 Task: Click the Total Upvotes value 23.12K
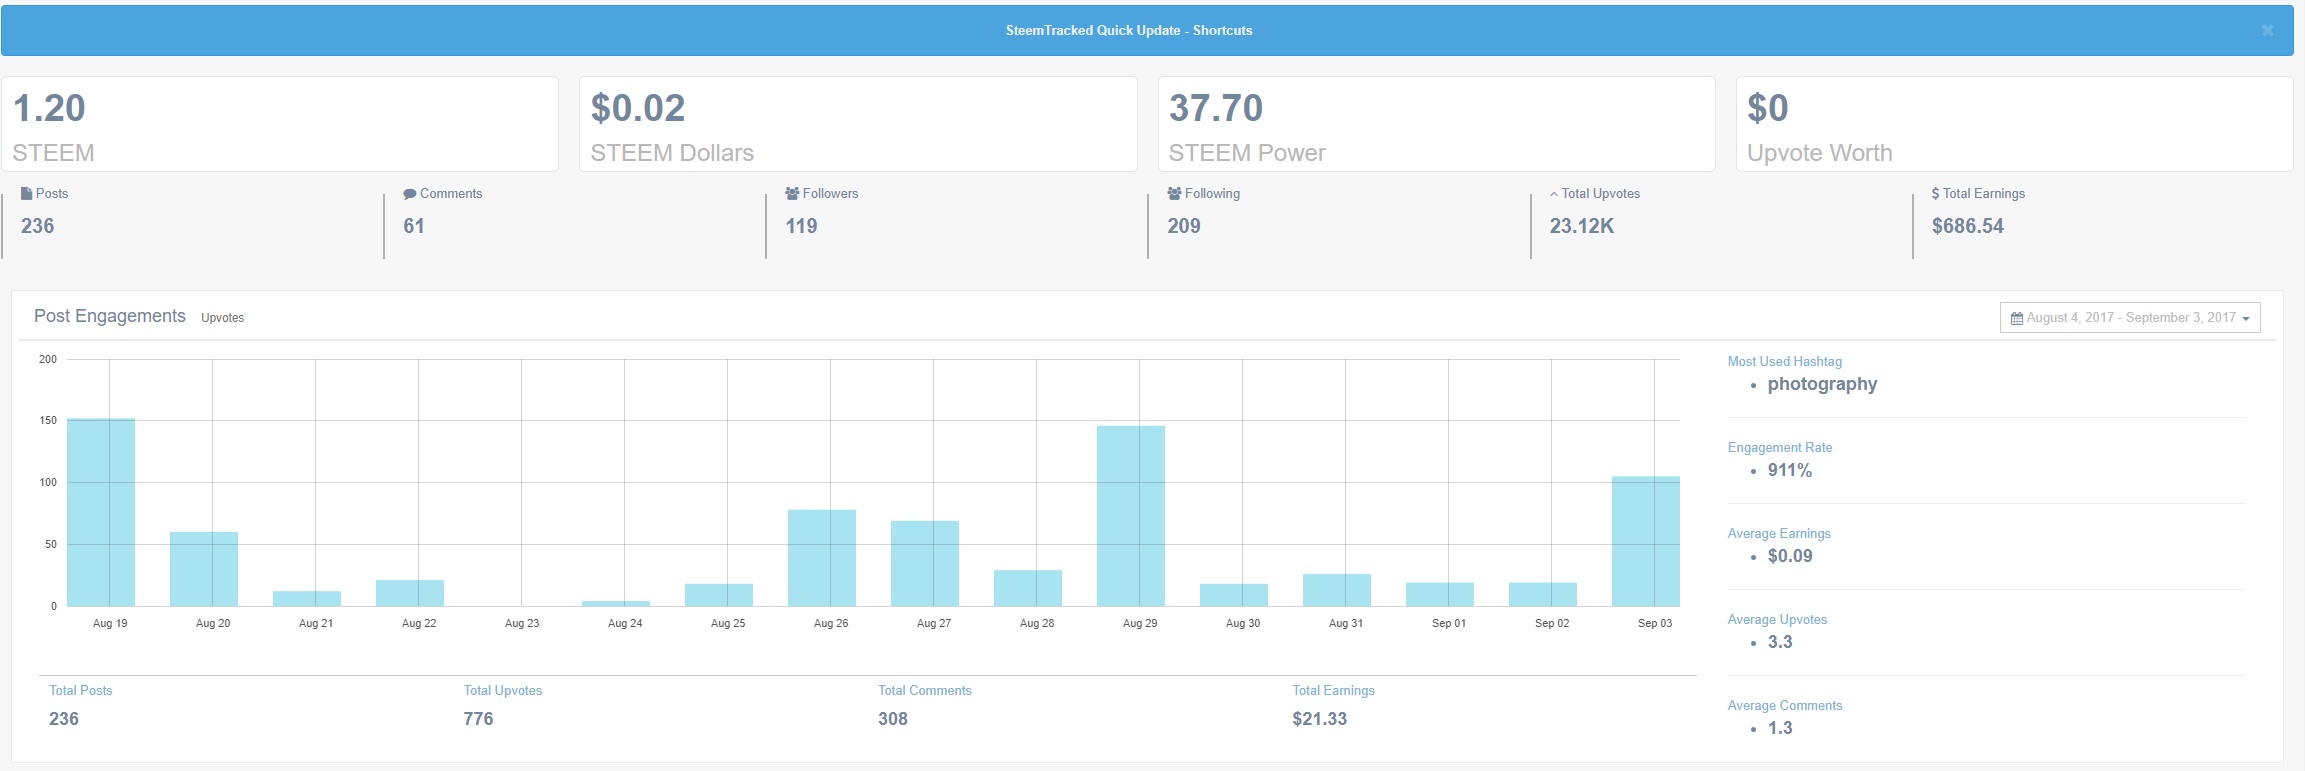click(1582, 226)
